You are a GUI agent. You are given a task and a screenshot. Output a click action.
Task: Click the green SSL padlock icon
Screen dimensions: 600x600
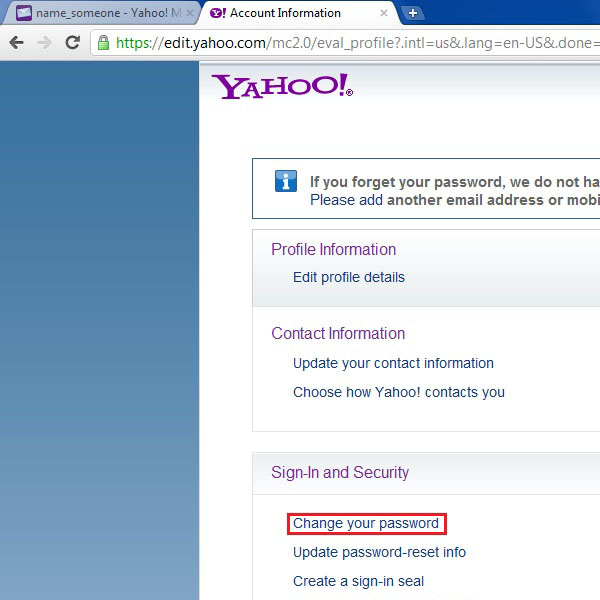tap(103, 42)
